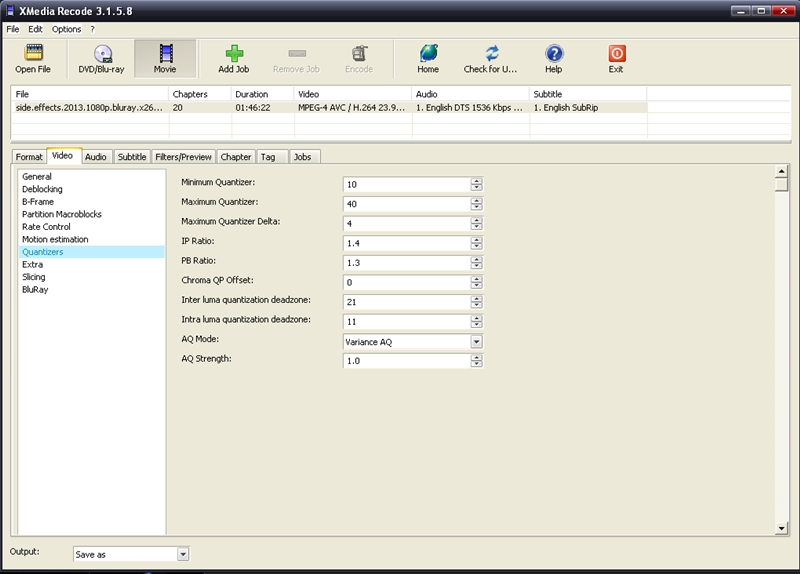Click the settings panel scroll down arrow
The width and height of the screenshot is (800, 574).
coord(781,529)
